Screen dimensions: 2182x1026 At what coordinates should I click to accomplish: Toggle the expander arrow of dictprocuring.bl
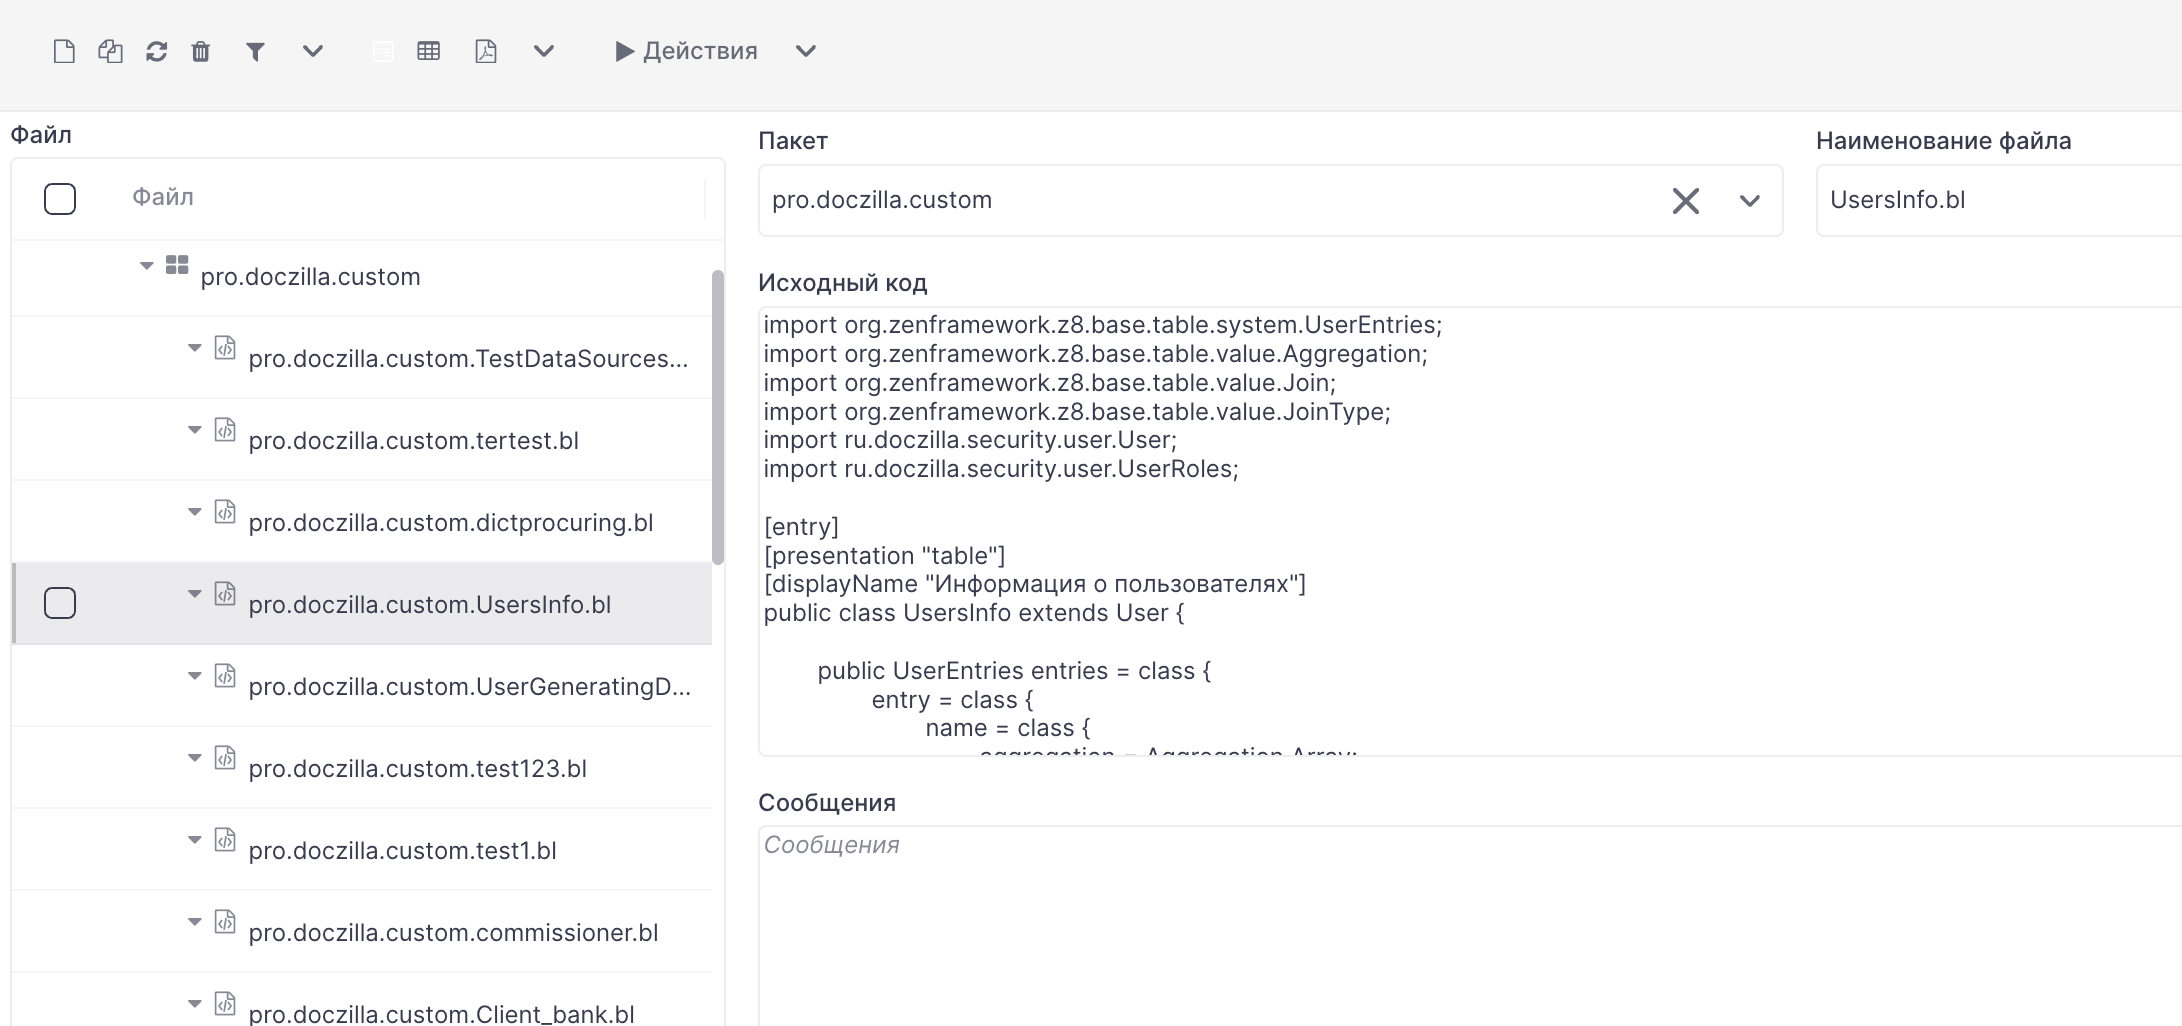(x=195, y=511)
